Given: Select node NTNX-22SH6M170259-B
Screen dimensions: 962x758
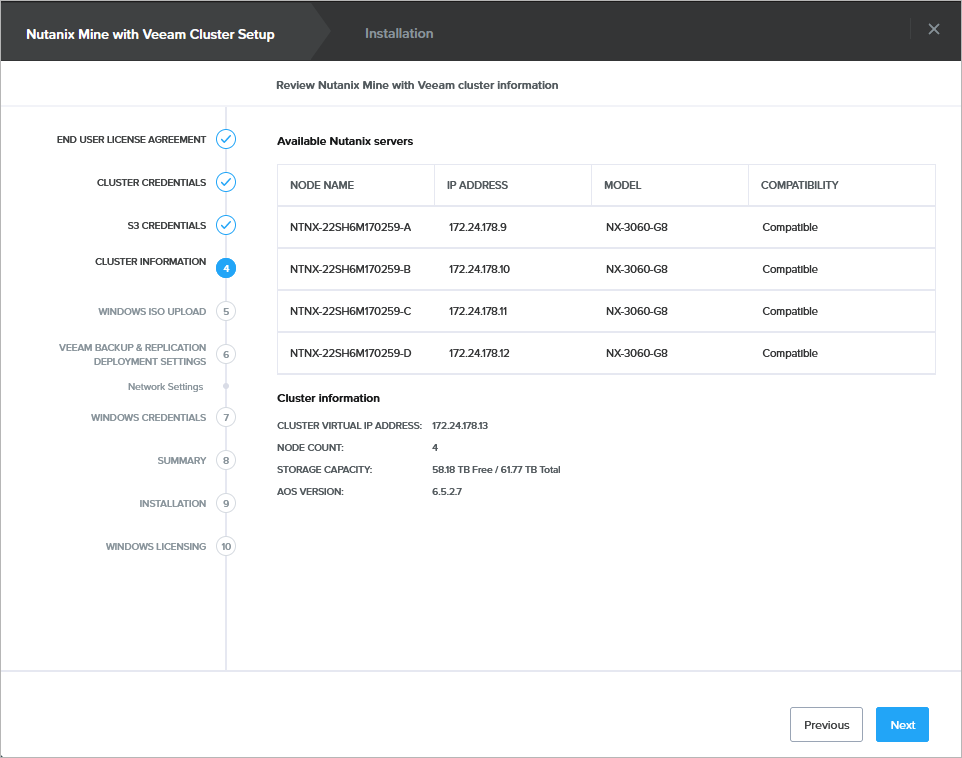Looking at the screenshot, I should click(x=350, y=269).
